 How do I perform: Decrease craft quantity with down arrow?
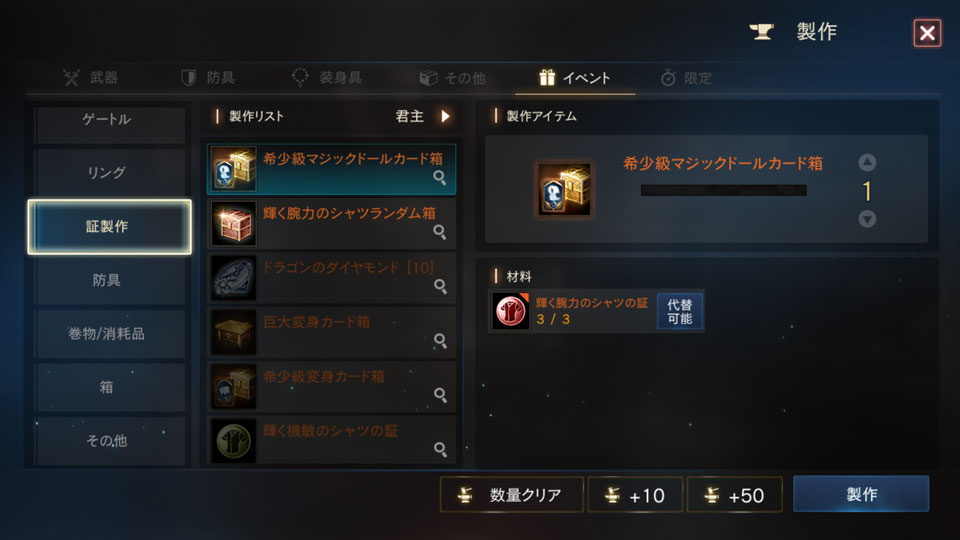click(867, 219)
